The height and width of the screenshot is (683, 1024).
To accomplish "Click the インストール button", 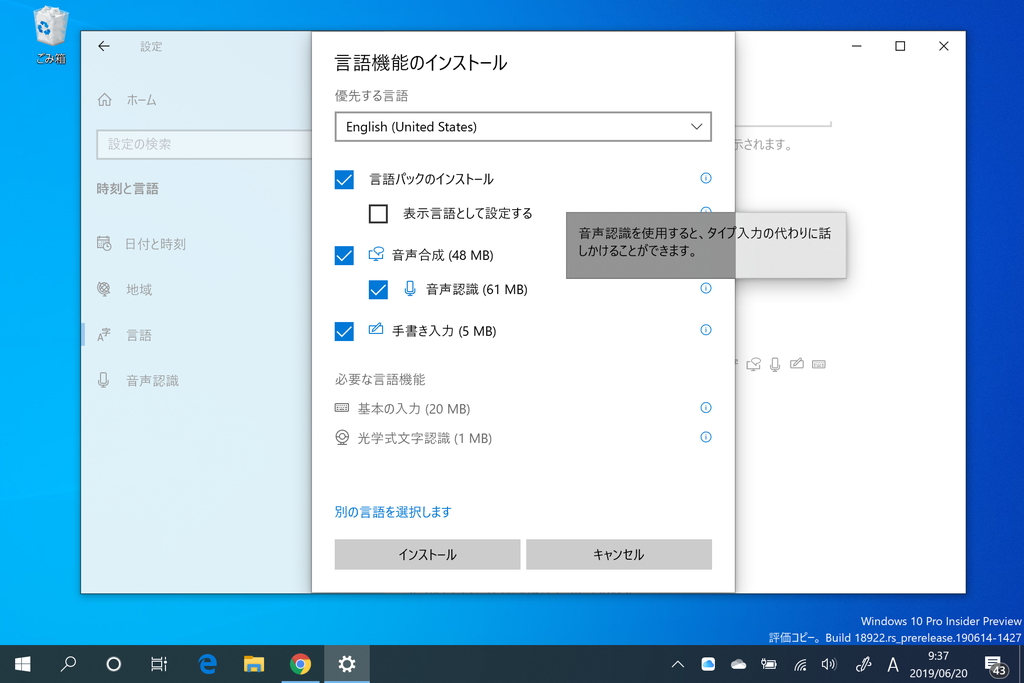I will [427, 554].
